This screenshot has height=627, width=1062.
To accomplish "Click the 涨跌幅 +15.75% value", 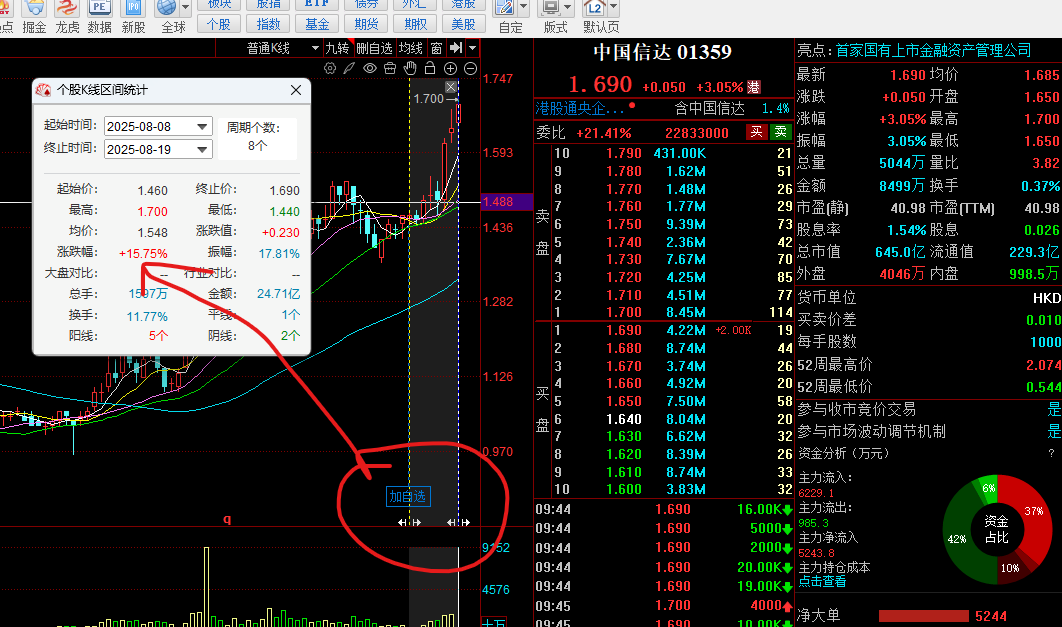I will click(x=143, y=253).
